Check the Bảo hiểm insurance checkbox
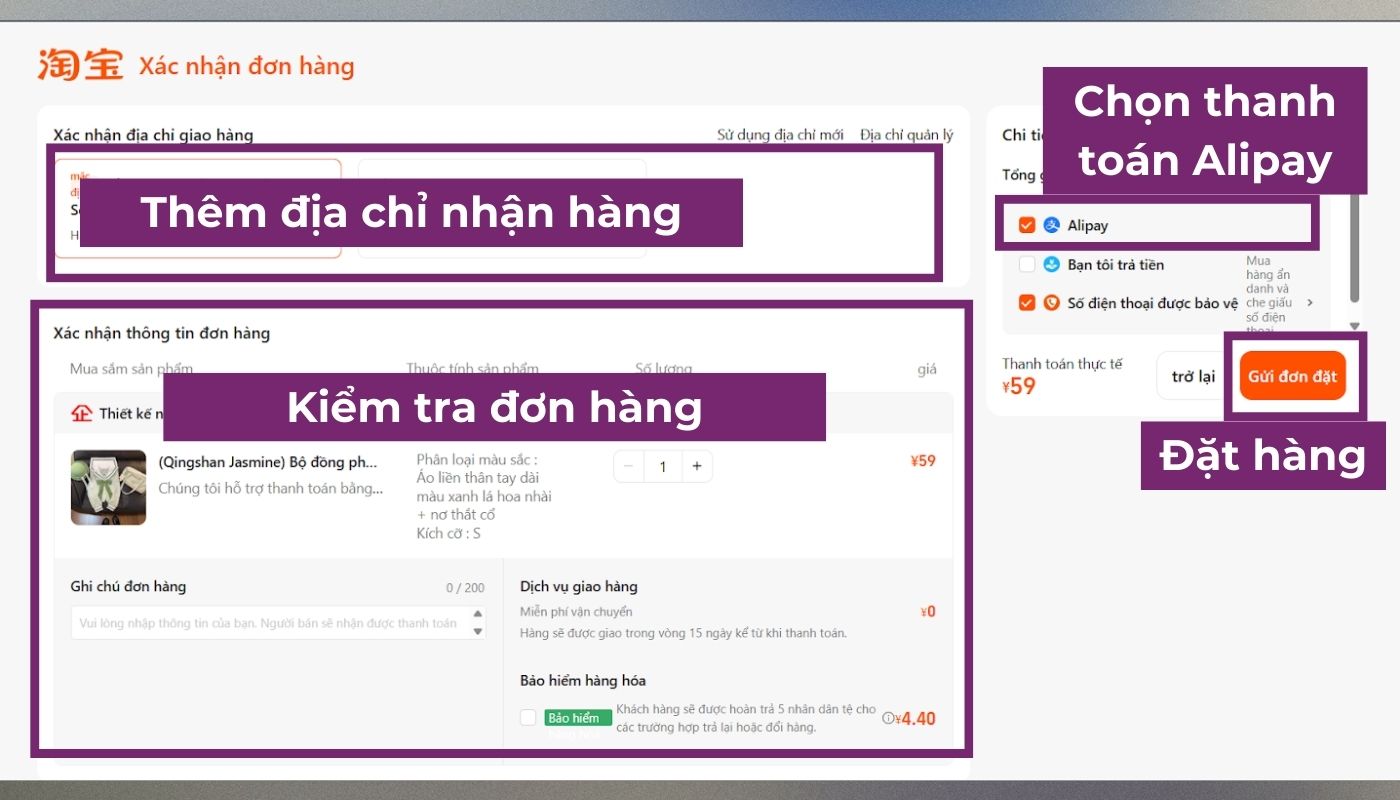The image size is (1400, 800). point(528,717)
